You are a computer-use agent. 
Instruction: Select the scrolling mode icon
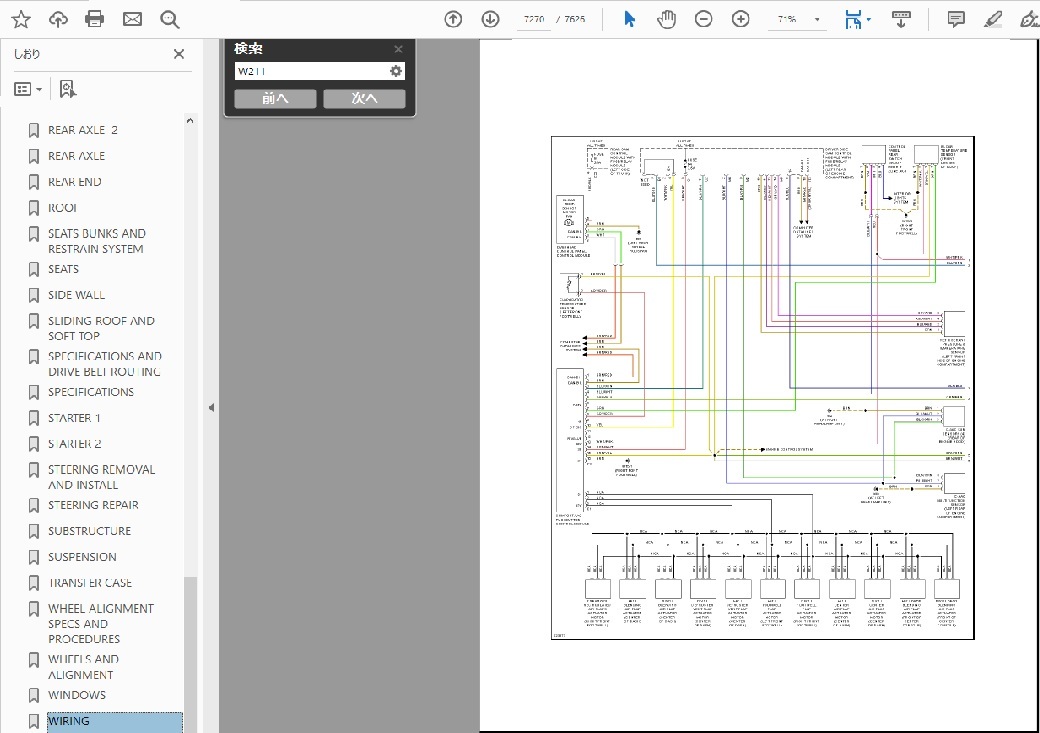pyautogui.click(x=901, y=19)
